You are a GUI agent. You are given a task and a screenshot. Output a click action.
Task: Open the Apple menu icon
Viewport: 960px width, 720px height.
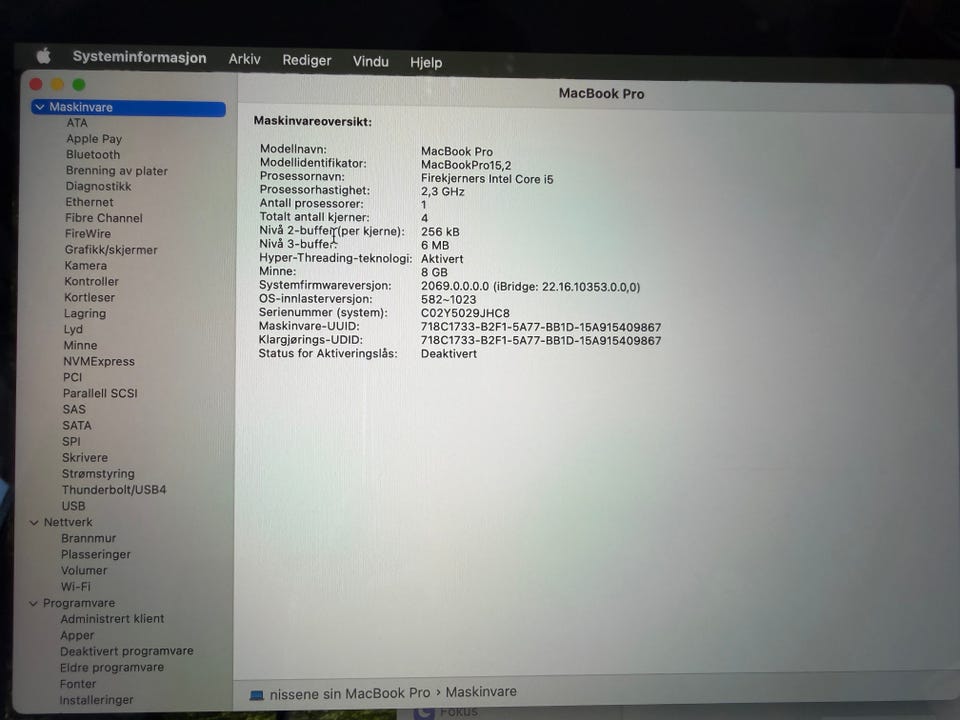[x=43, y=56]
